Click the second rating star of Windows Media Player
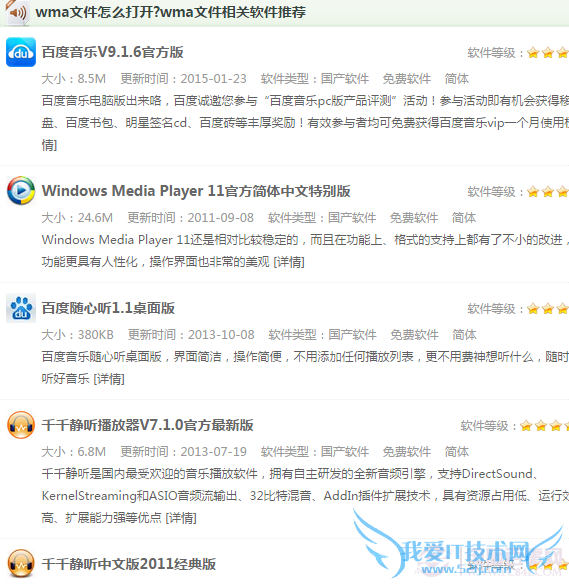The width and height of the screenshot is (569, 584). [x=548, y=192]
